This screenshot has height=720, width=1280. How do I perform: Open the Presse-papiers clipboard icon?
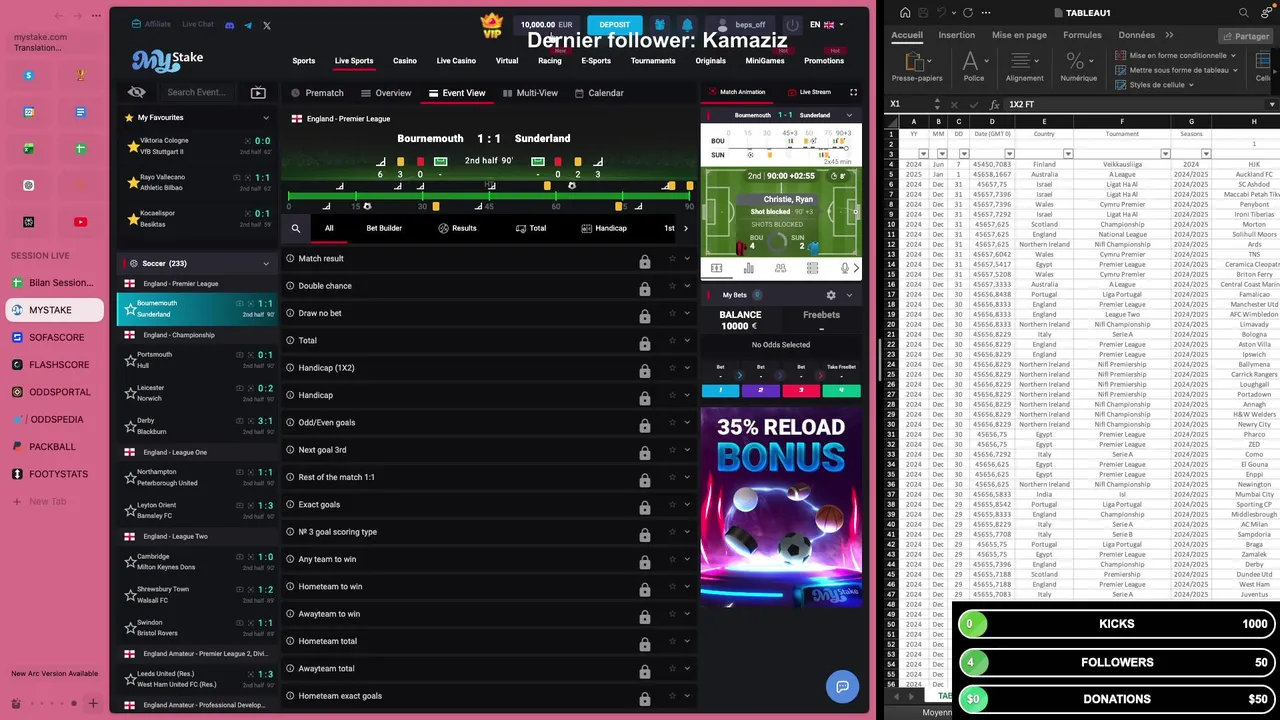(x=917, y=62)
